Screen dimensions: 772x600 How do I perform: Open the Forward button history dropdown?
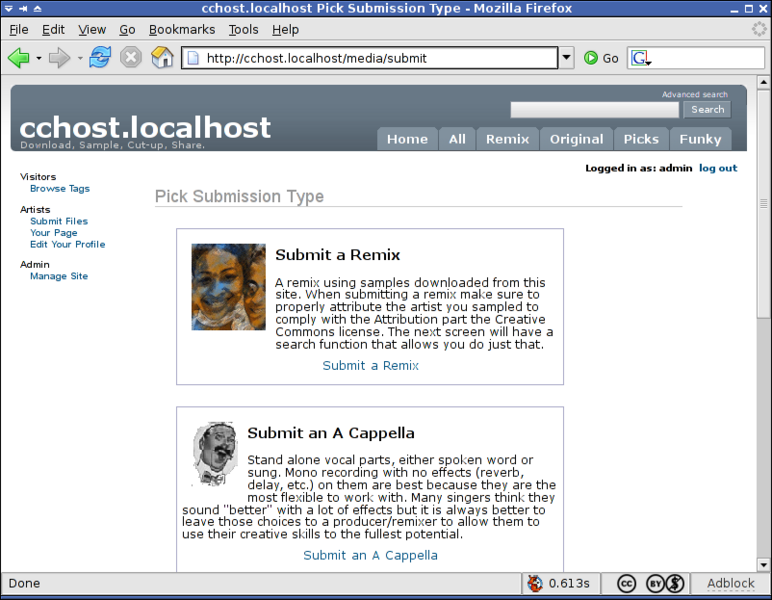point(80,58)
